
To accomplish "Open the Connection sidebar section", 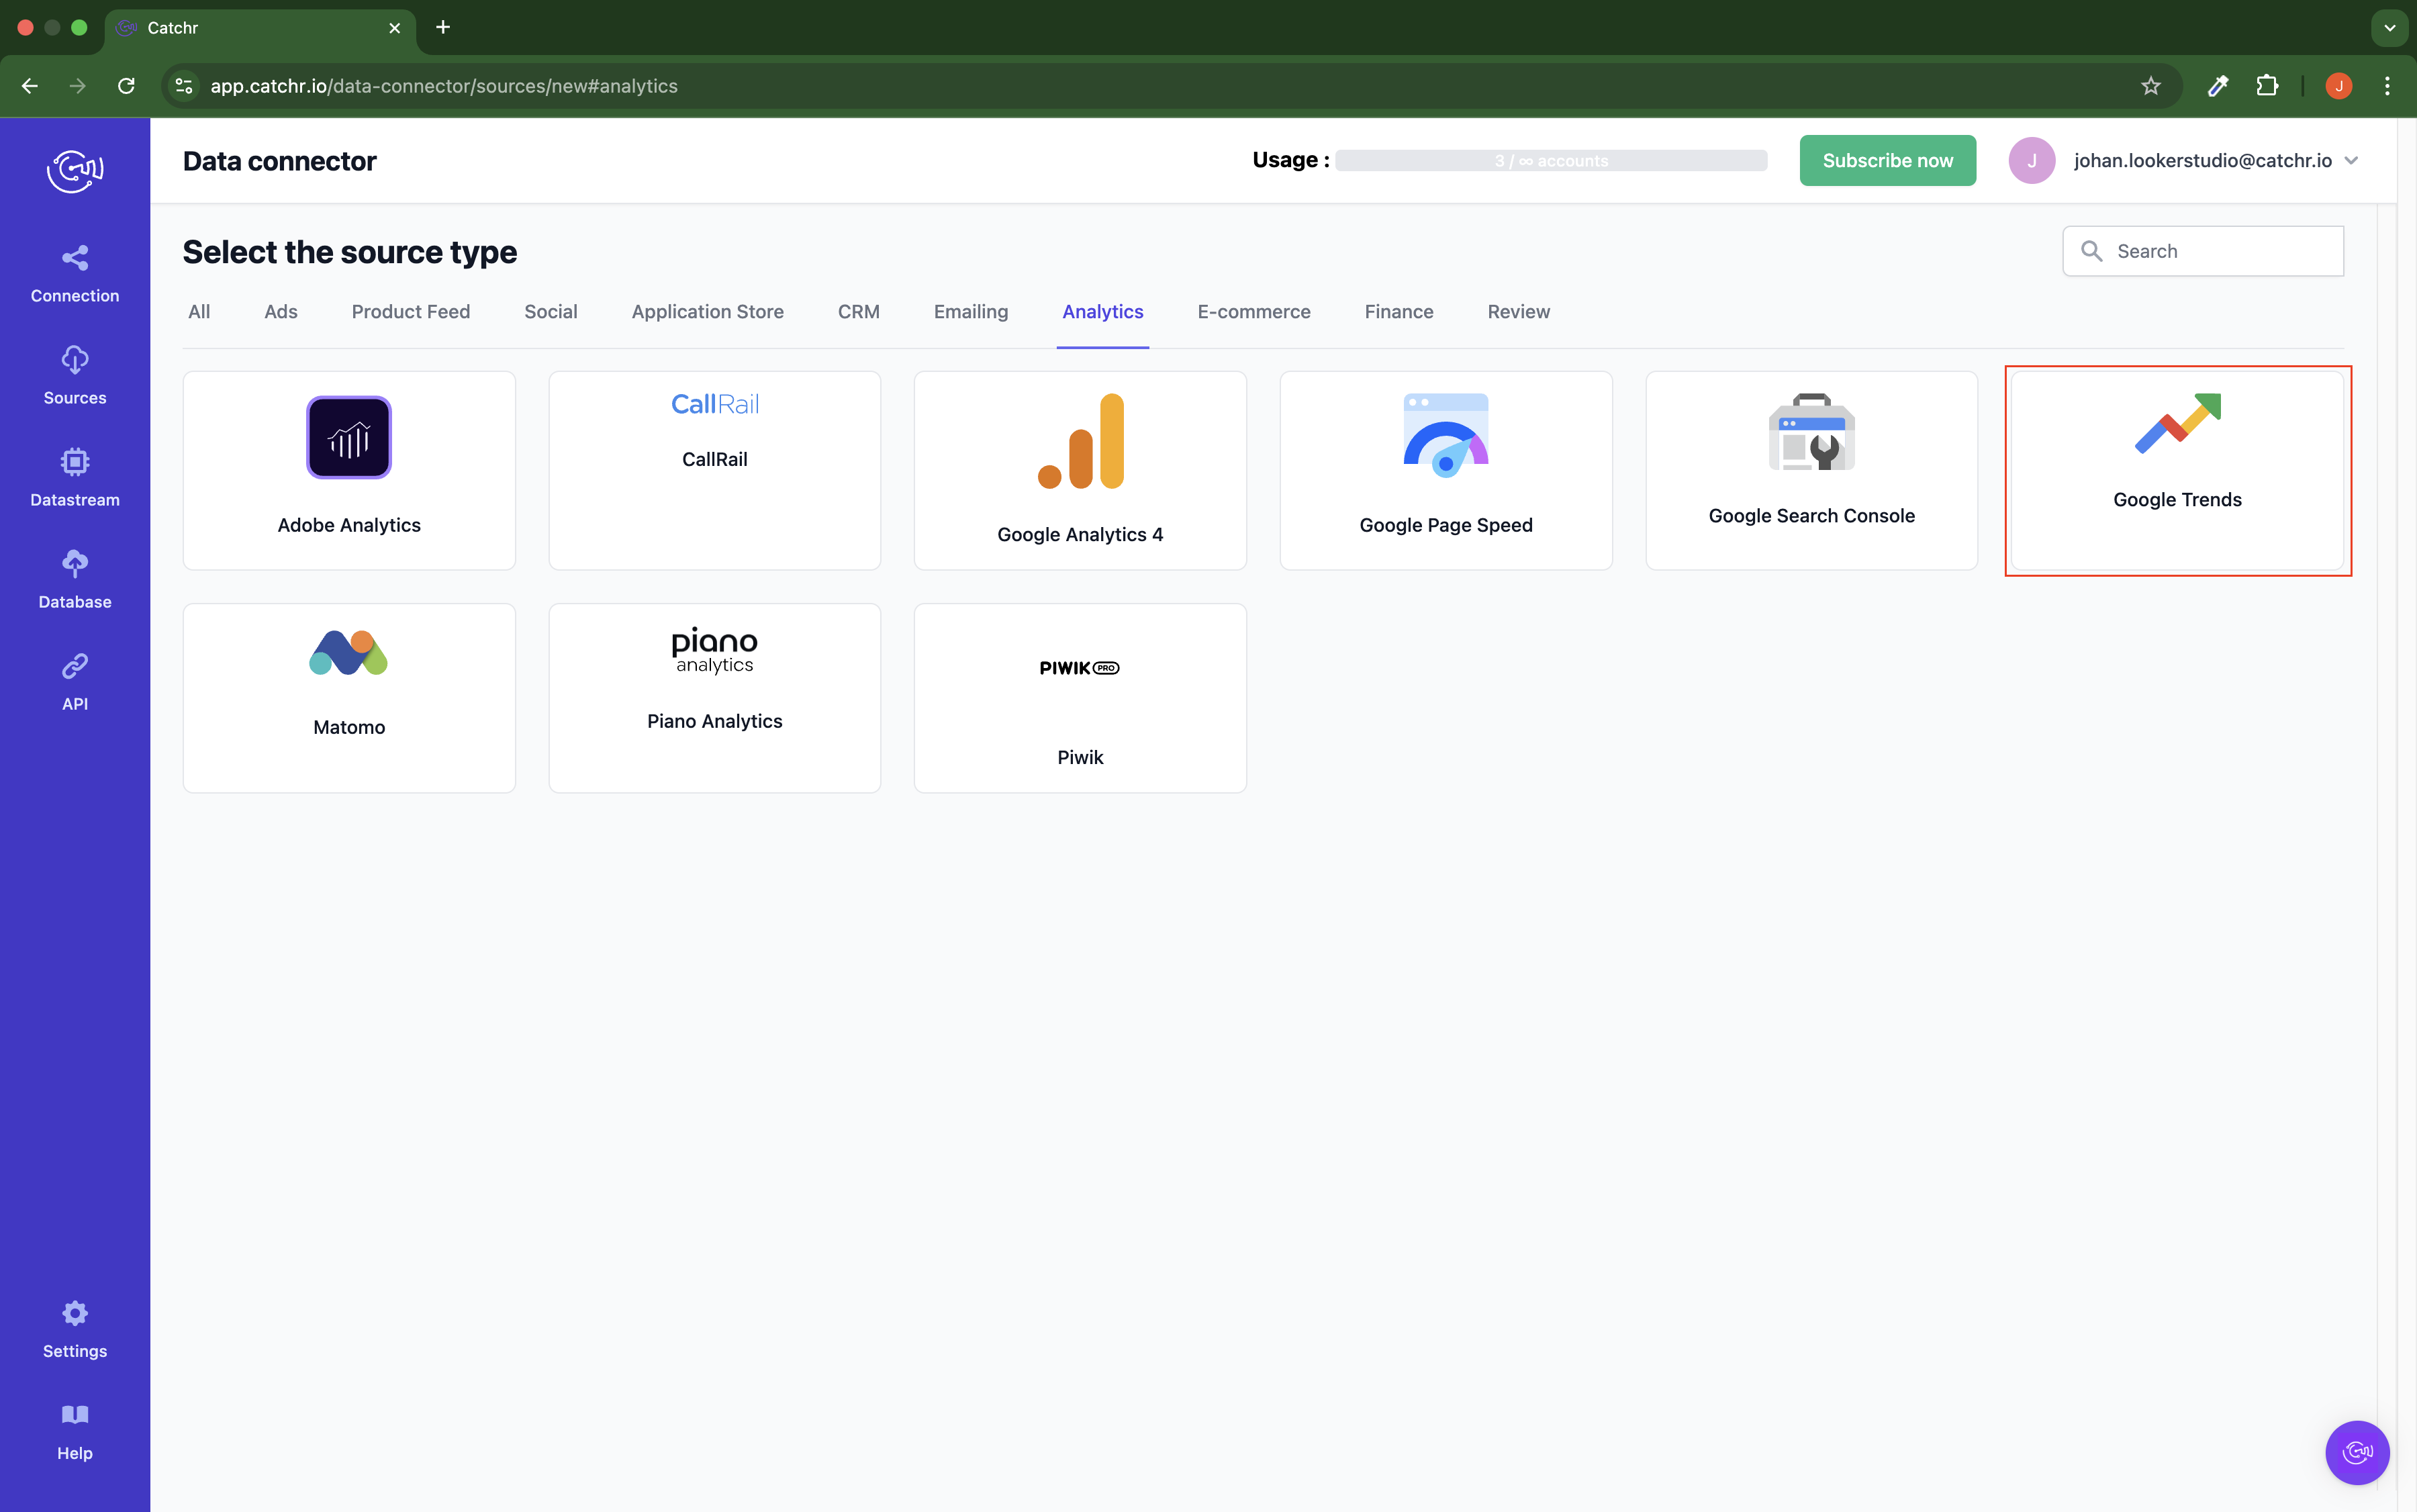I will coord(75,274).
